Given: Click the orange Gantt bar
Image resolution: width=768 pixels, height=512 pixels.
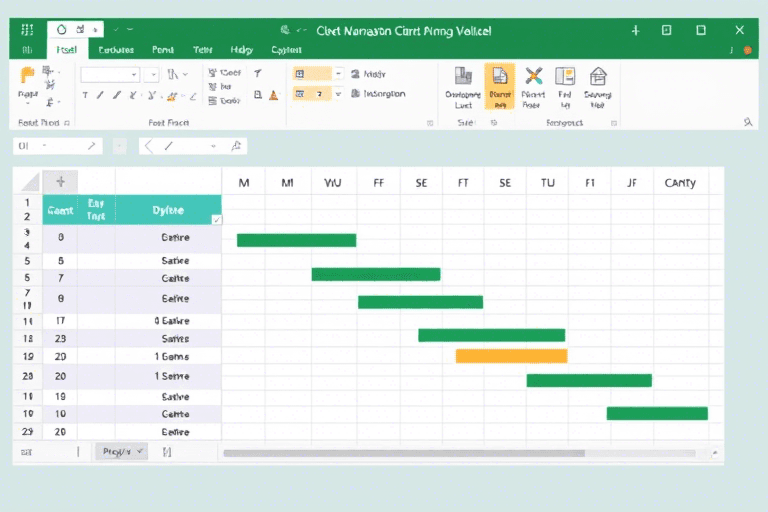Looking at the screenshot, I should point(511,356).
